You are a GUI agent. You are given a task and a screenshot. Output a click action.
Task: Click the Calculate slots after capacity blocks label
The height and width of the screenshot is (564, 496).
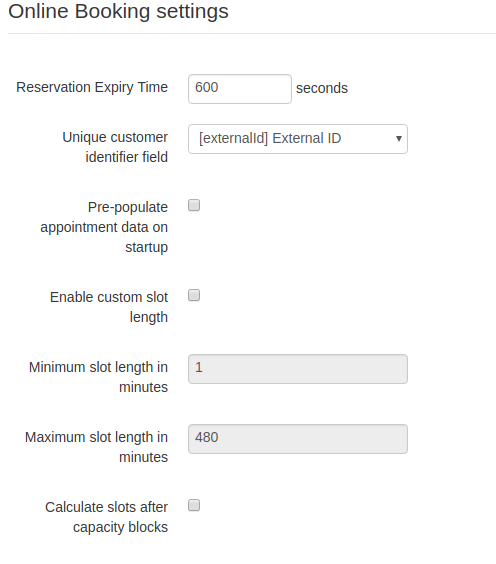(106, 517)
